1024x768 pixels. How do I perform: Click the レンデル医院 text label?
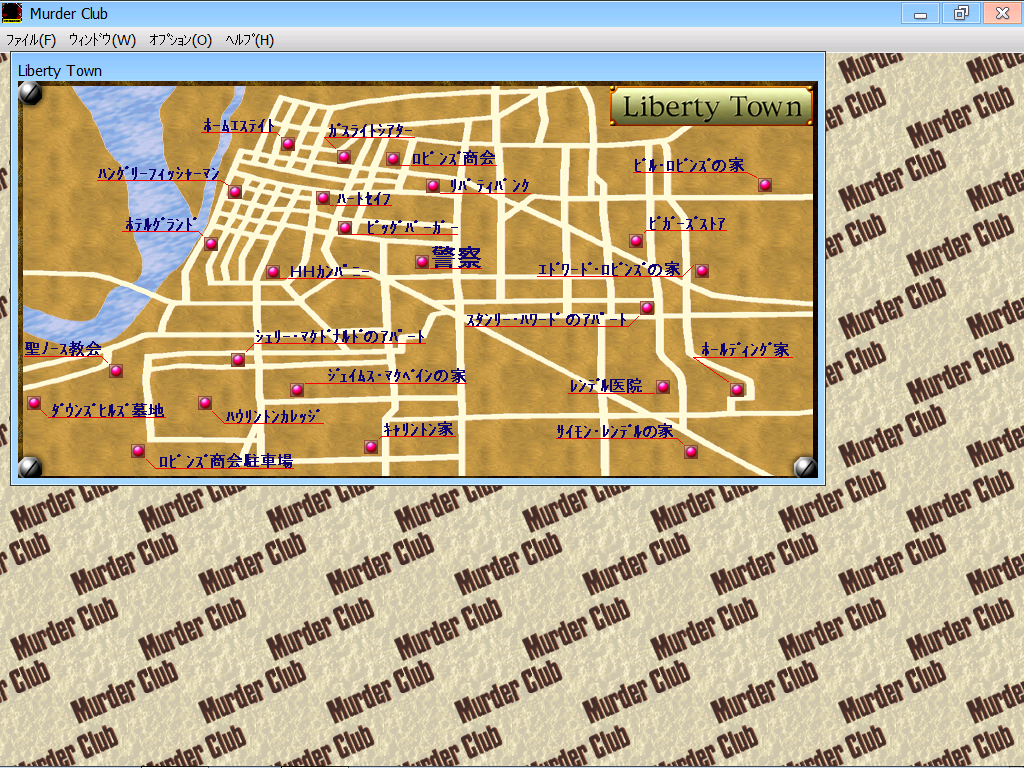tap(606, 386)
